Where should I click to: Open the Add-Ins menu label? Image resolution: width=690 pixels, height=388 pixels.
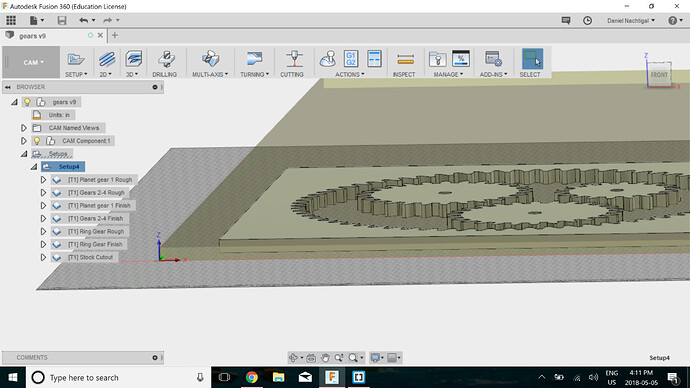(493, 75)
